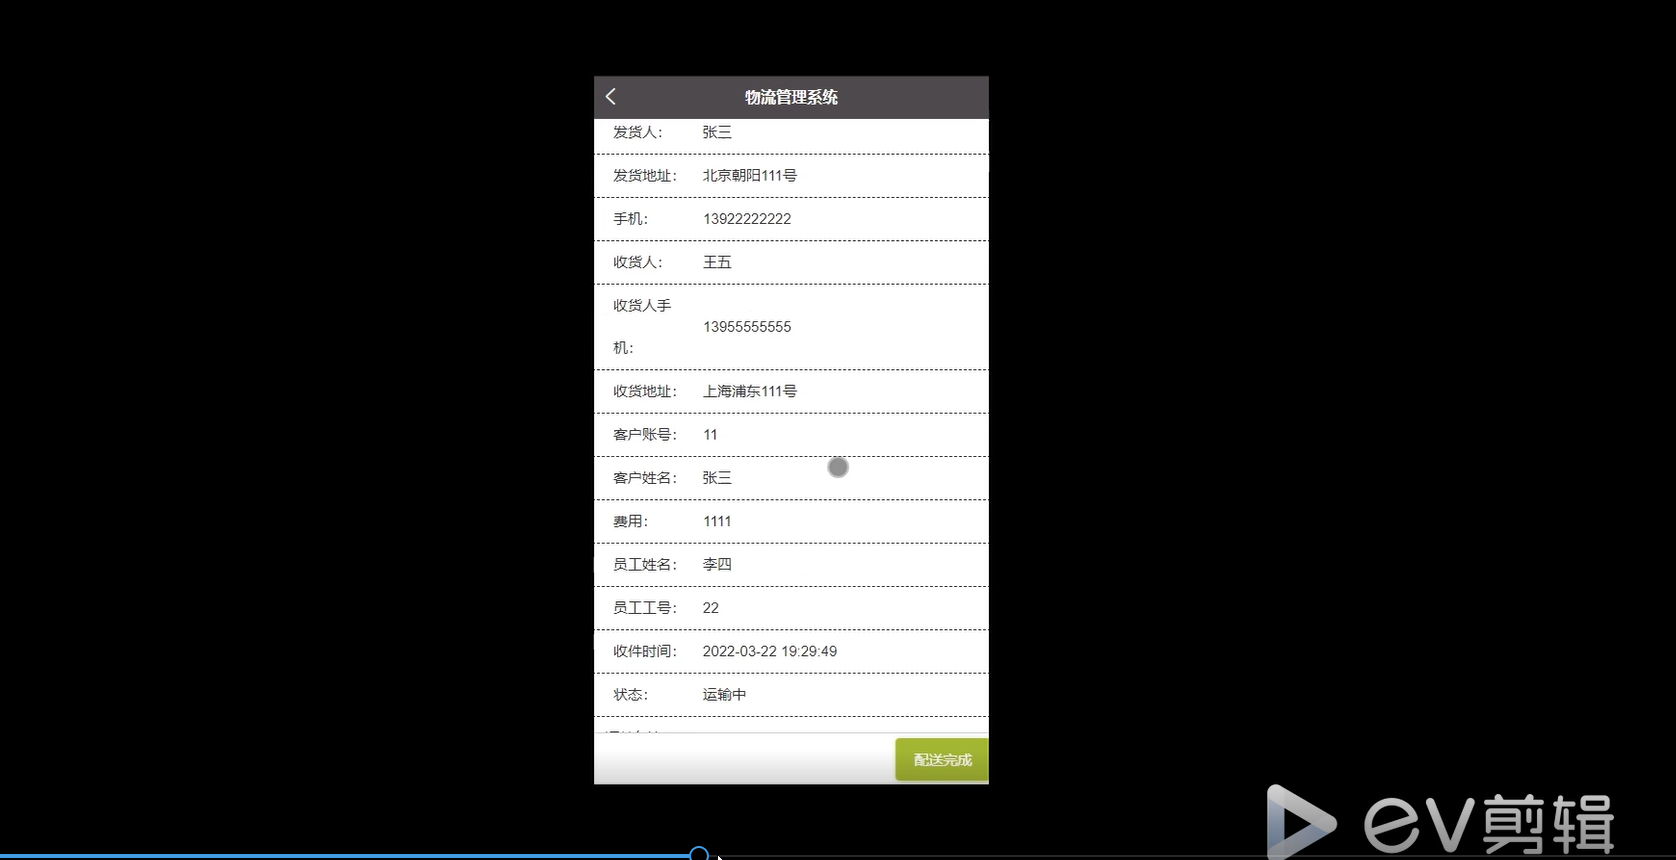The width and height of the screenshot is (1676, 860).
Task: Click the 北京朝阳111号 address
Action: coord(750,175)
